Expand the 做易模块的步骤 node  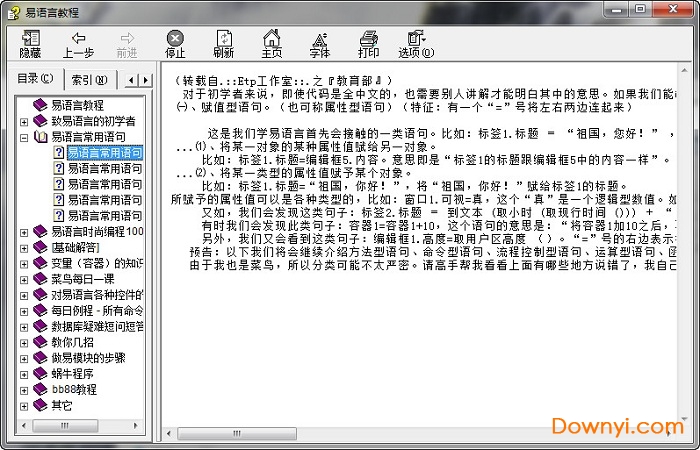pyautogui.click(x=24, y=358)
